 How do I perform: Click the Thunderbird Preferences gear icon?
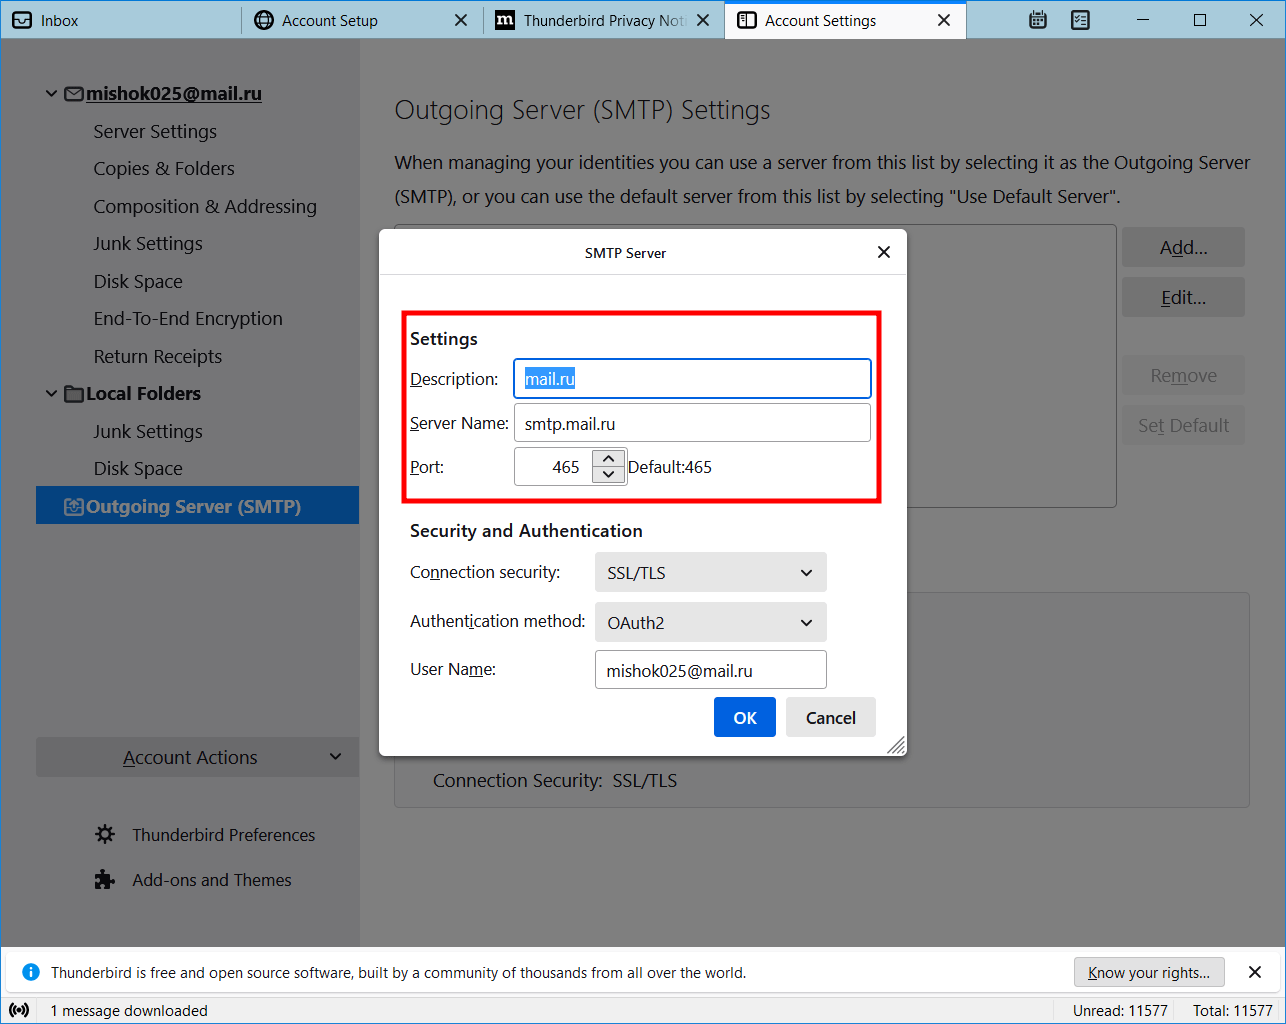105,834
